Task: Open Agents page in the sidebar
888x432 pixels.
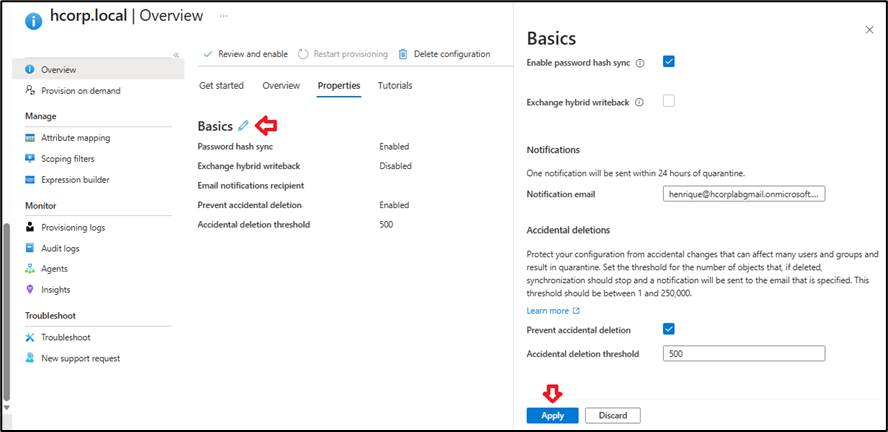Action: [x=55, y=269]
